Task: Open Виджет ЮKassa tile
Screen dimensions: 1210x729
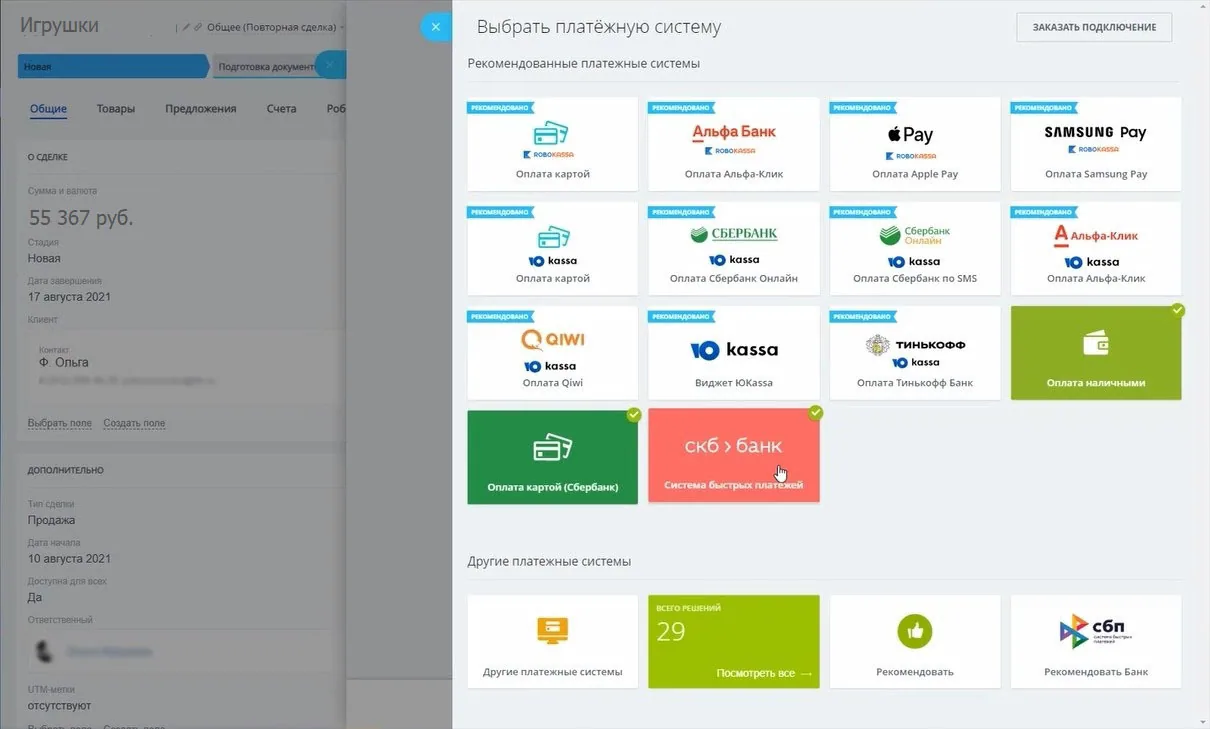Action: point(734,353)
